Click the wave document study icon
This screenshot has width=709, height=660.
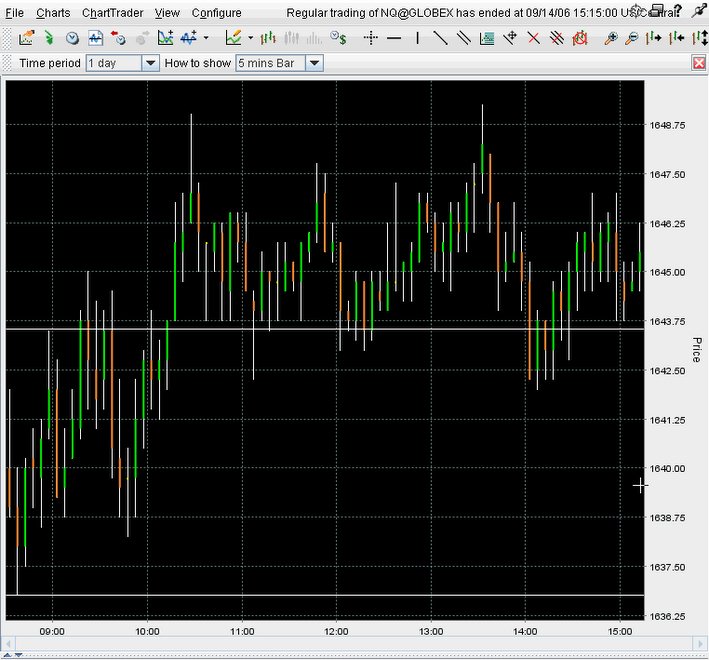coord(95,38)
